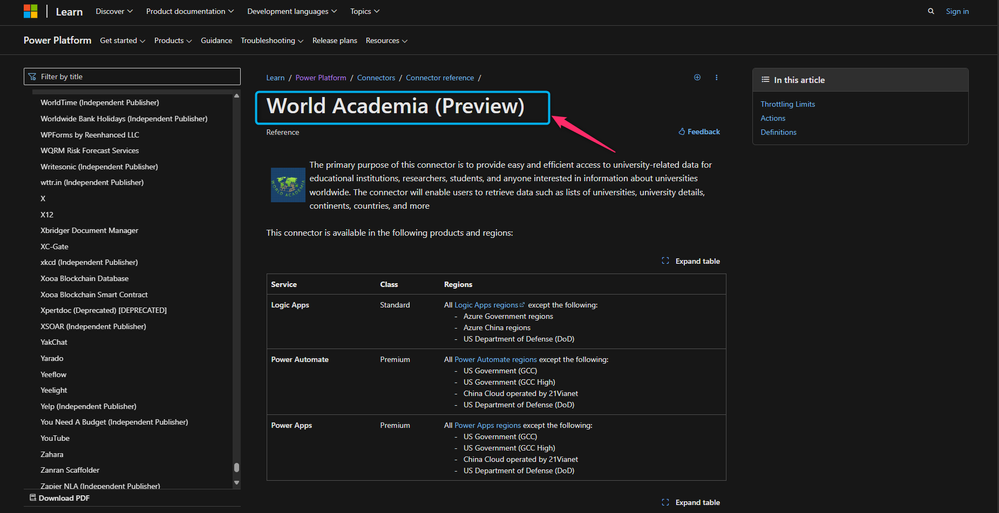Open the Logic Apps regions link
Image resolution: width=999 pixels, height=513 pixels.
(x=489, y=305)
